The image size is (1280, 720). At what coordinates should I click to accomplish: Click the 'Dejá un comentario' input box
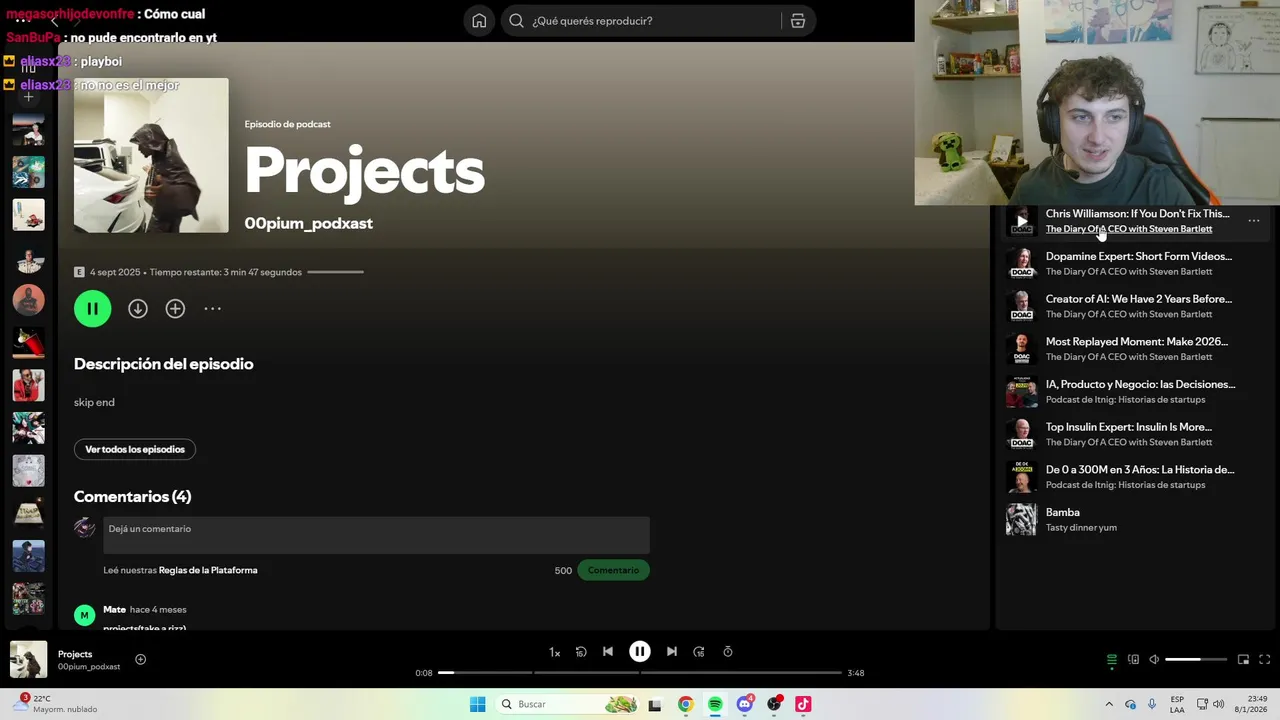[x=376, y=535]
